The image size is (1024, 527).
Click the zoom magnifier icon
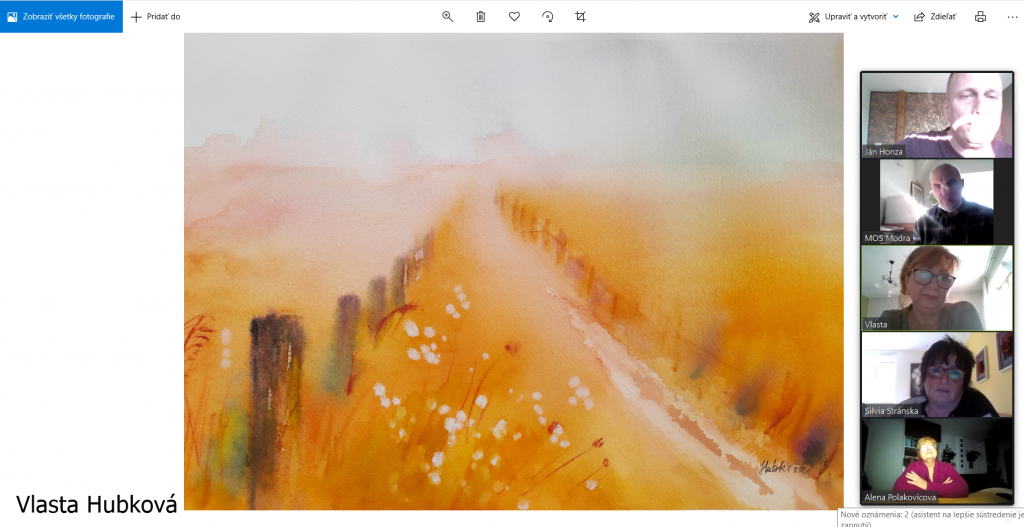click(x=447, y=17)
